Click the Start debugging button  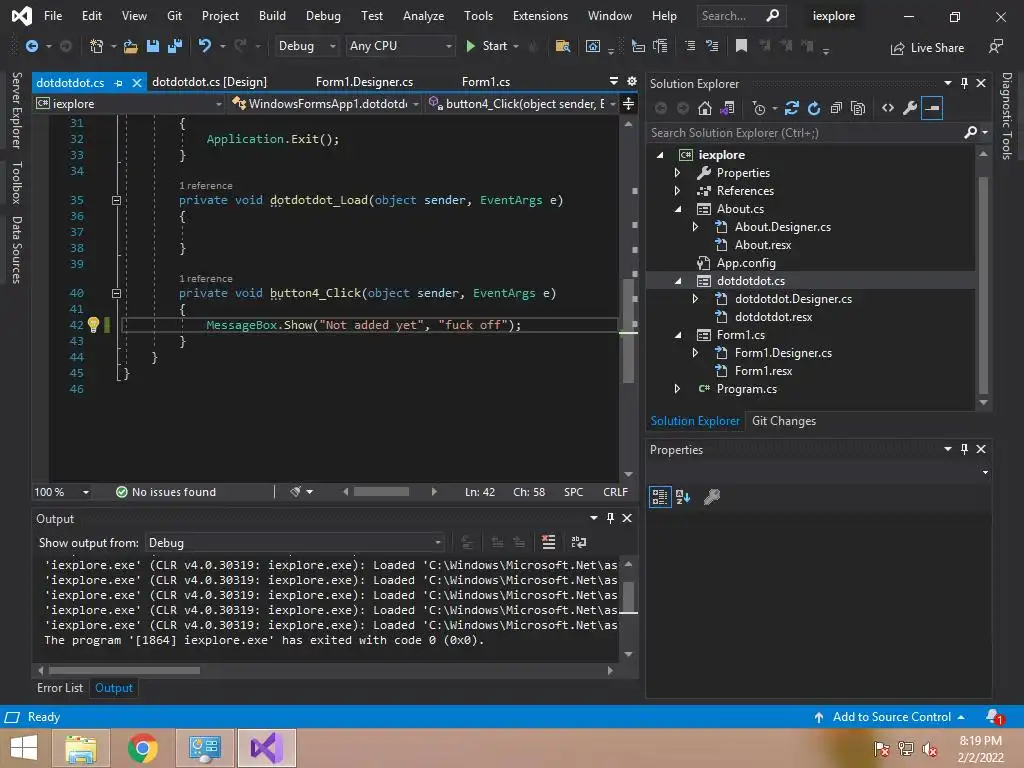click(486, 46)
